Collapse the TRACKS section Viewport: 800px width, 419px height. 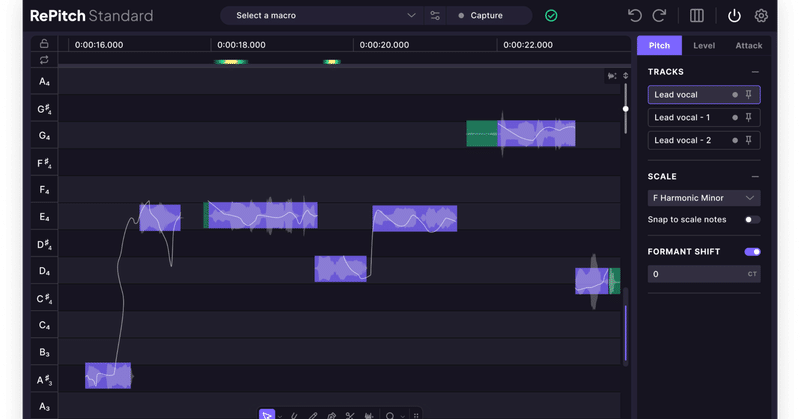(x=755, y=72)
